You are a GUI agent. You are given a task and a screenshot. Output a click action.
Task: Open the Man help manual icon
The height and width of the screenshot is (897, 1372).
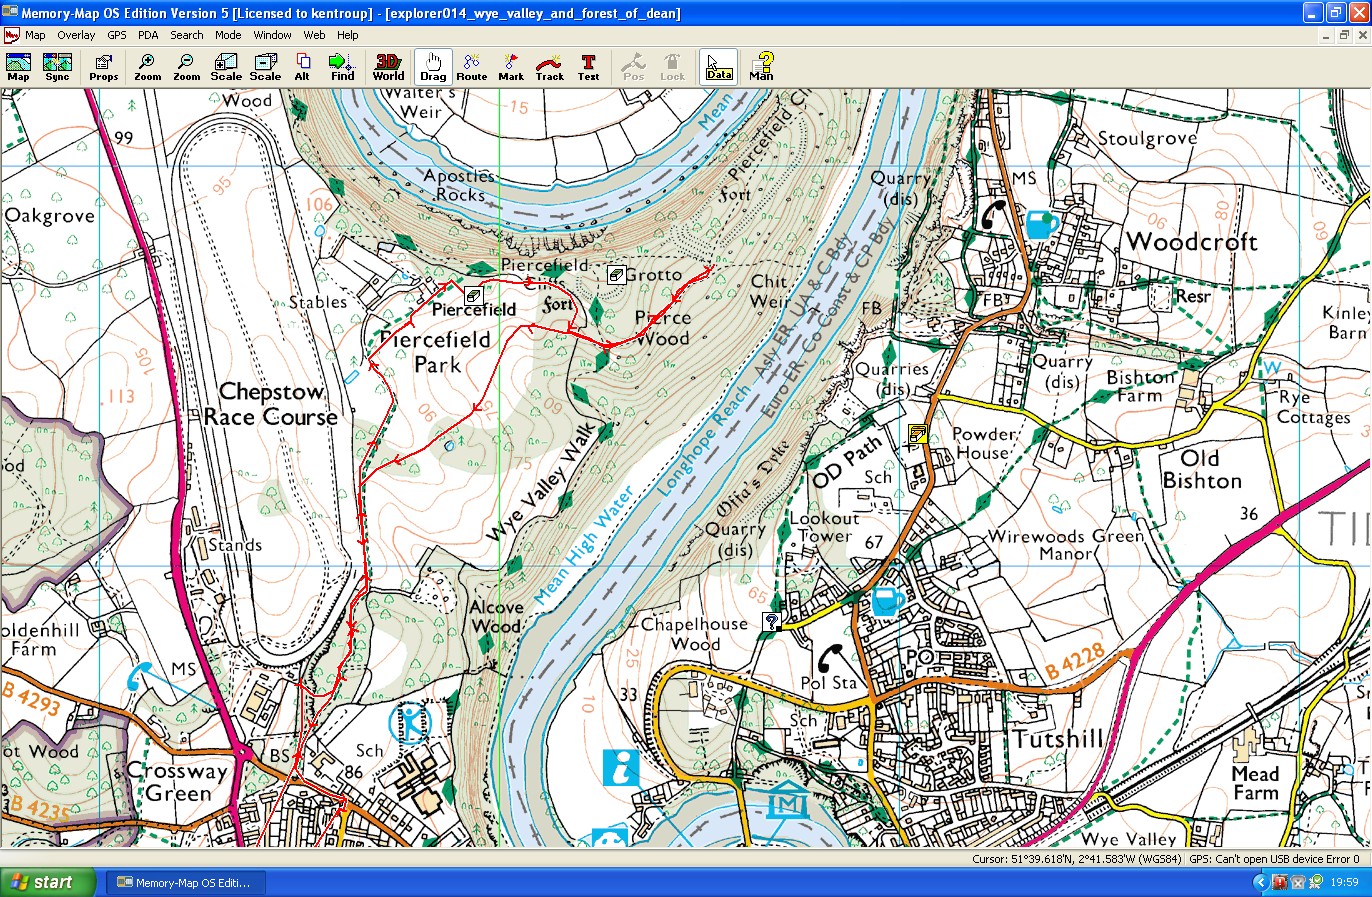click(761, 67)
